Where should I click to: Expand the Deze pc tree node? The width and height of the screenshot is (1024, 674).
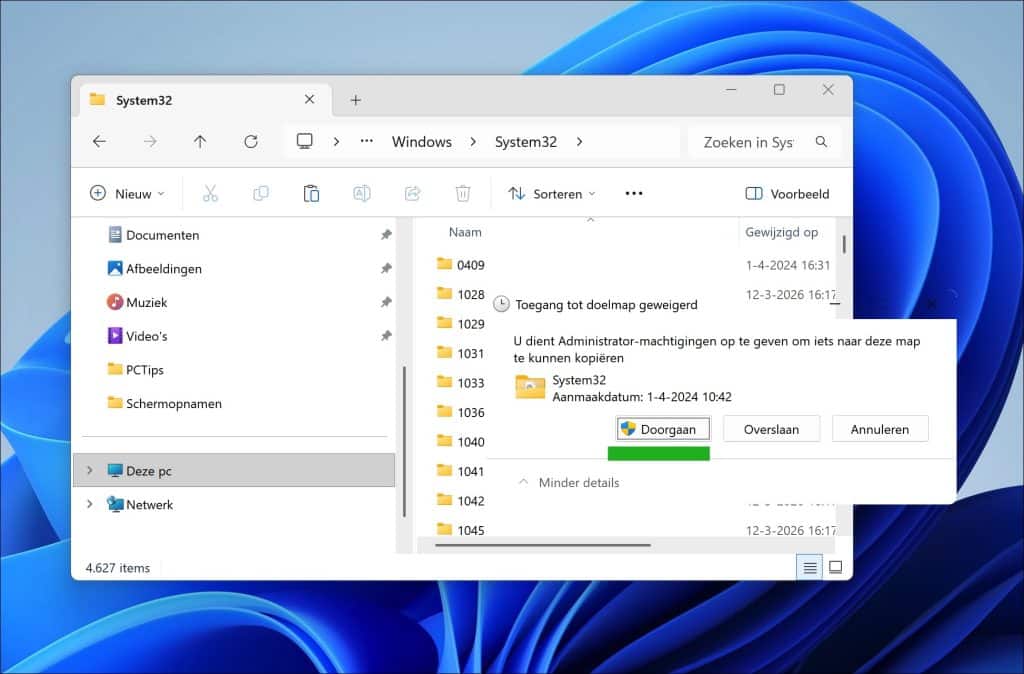coord(89,470)
